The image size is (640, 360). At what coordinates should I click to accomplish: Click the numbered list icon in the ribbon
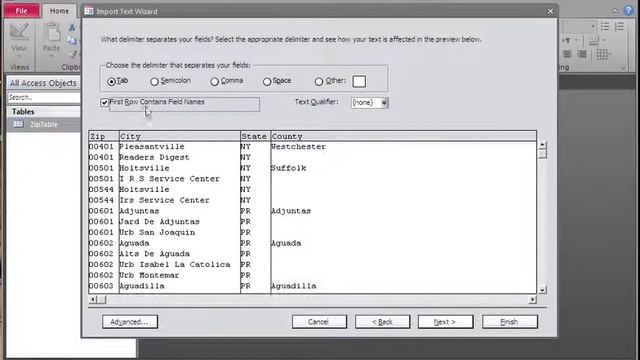click(x=620, y=27)
